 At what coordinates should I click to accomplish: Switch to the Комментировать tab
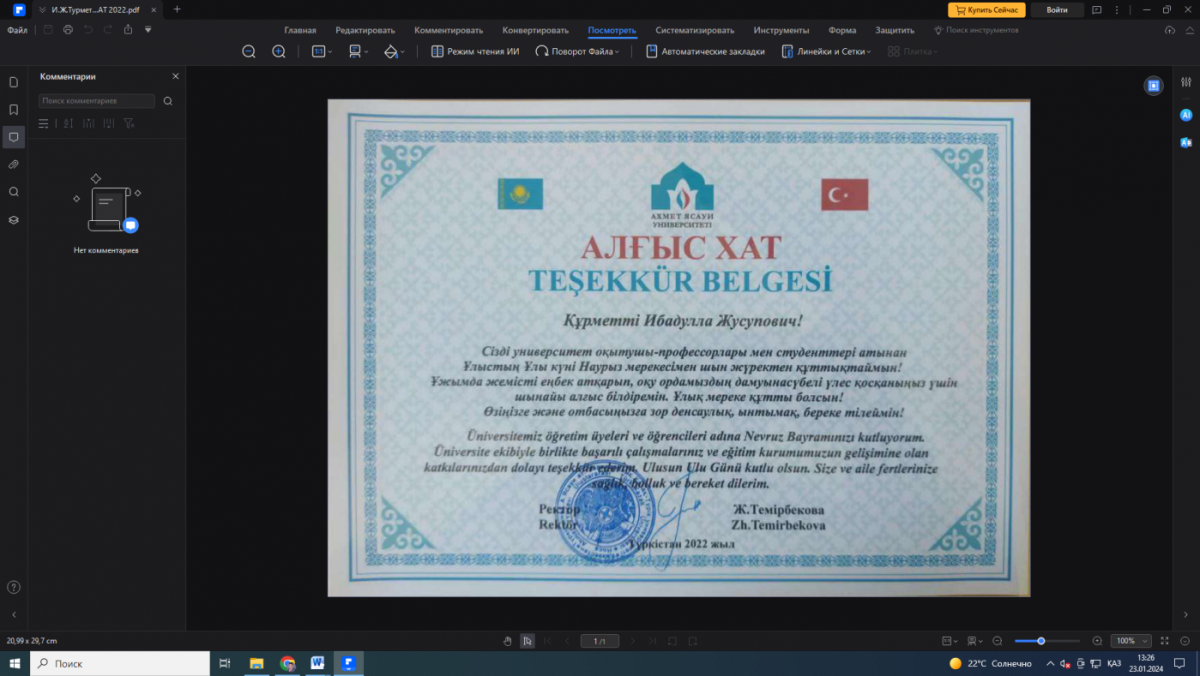448,30
